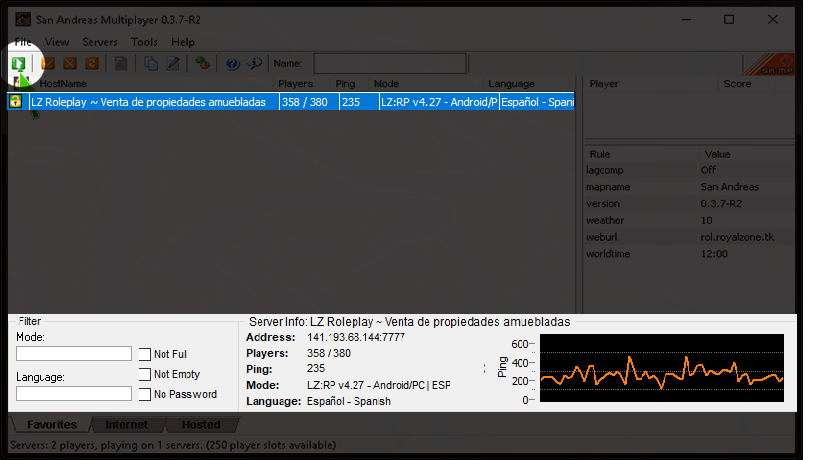Click the Player column header
The width and height of the screenshot is (822, 460).
(651, 84)
